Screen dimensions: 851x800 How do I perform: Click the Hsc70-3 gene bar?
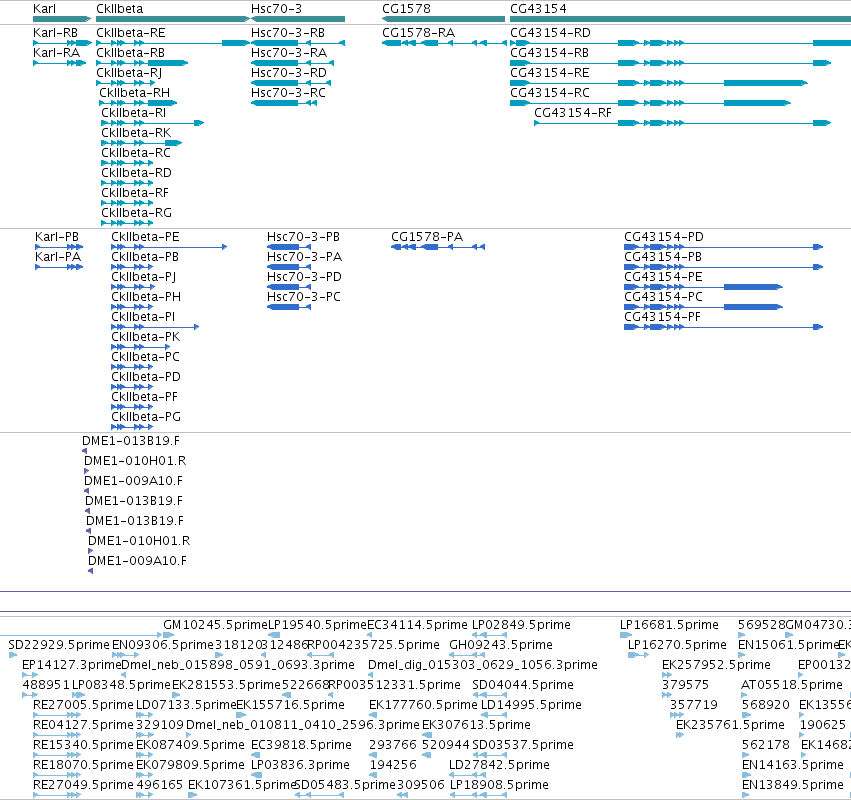click(297, 19)
